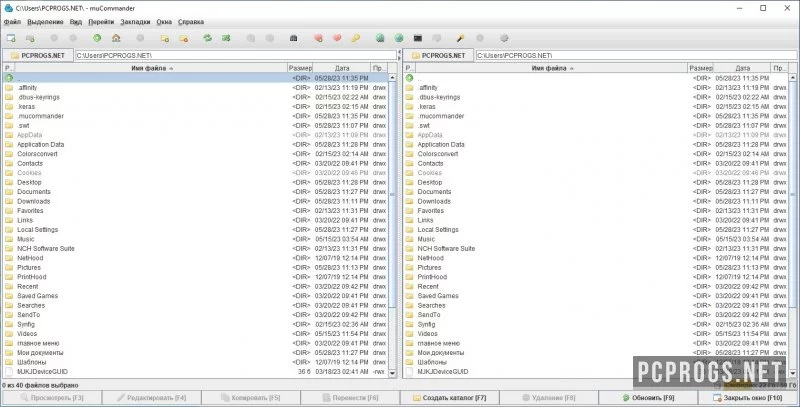Open the Окна menu

164,22
